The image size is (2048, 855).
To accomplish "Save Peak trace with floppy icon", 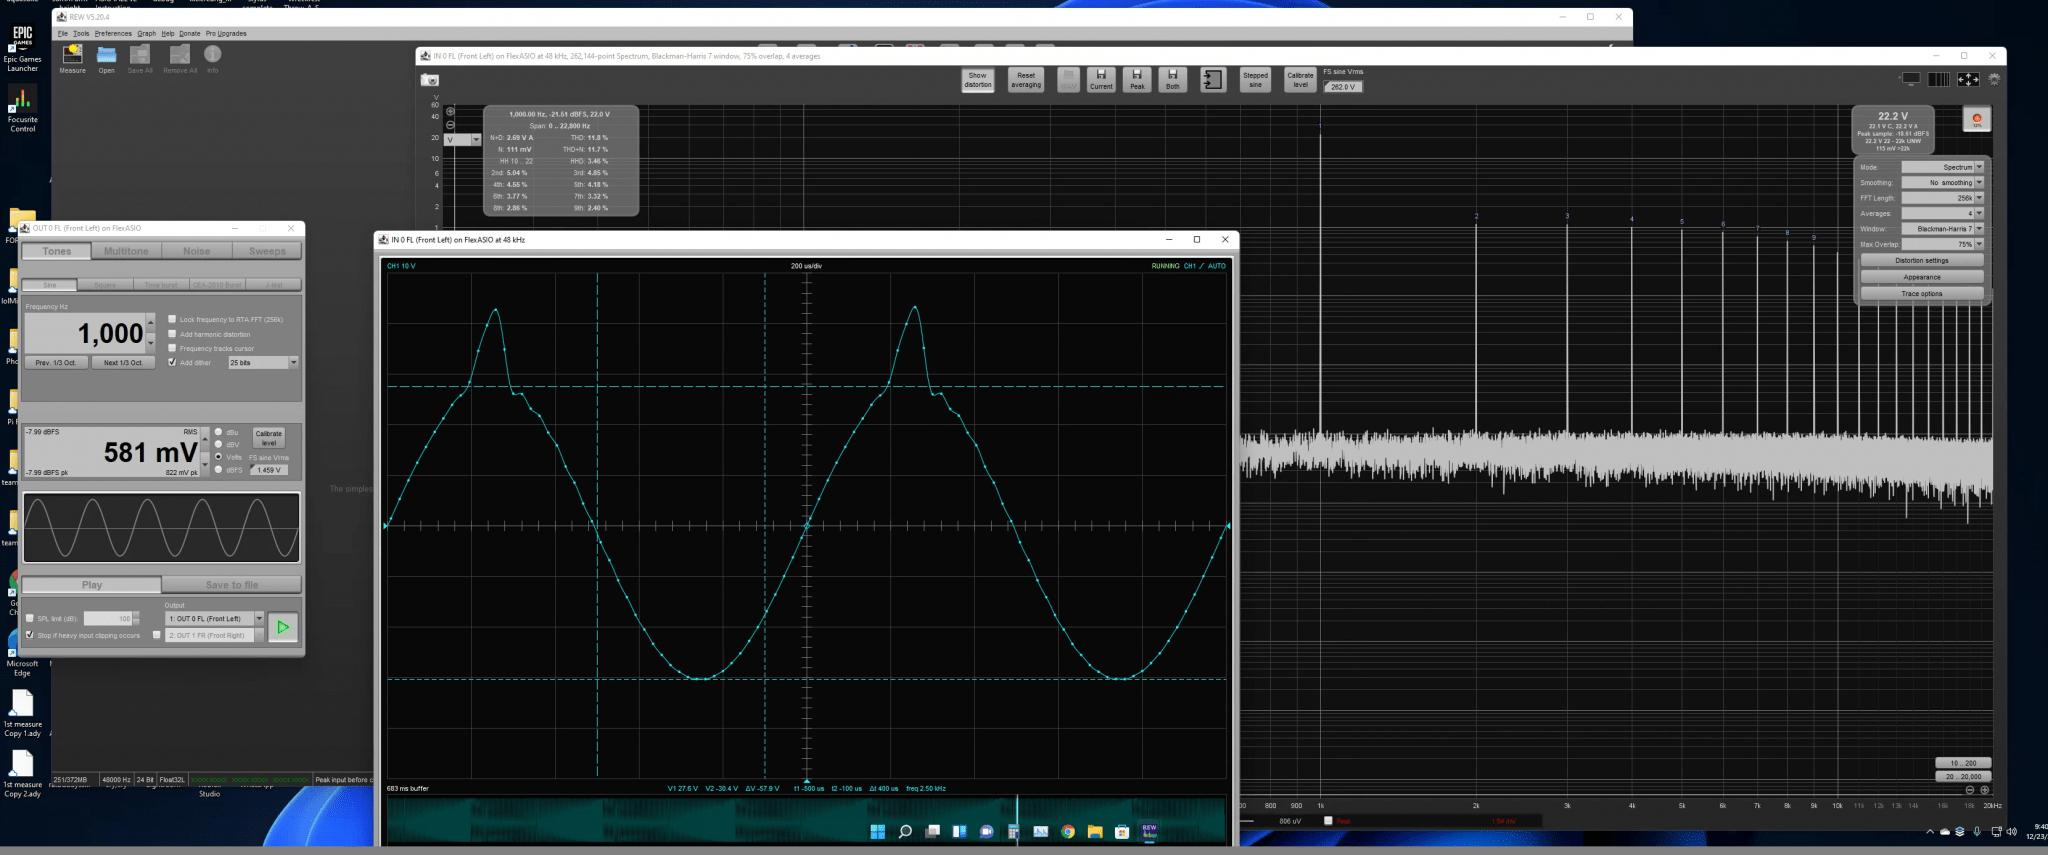I will pyautogui.click(x=1137, y=80).
